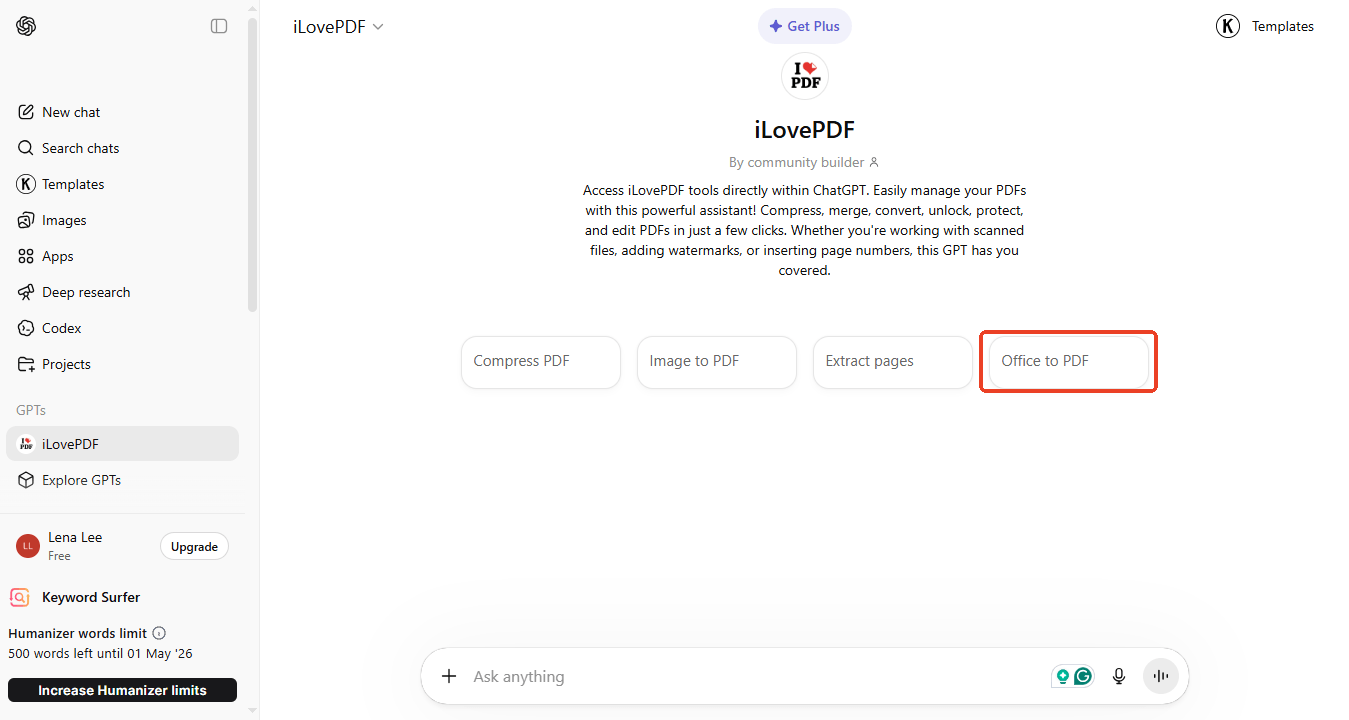Open the Projects section
The height and width of the screenshot is (720, 1349).
pyautogui.click(x=66, y=363)
